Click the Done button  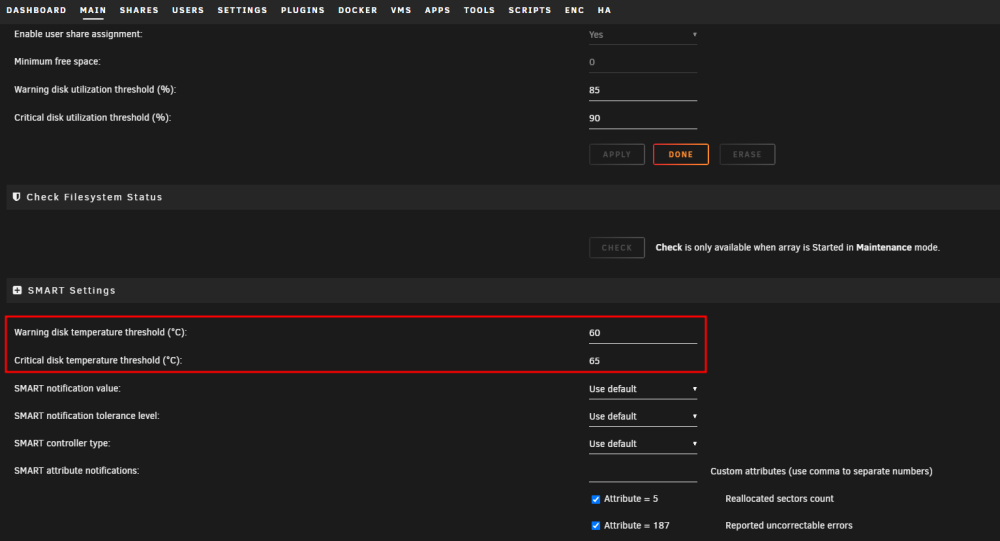point(680,154)
